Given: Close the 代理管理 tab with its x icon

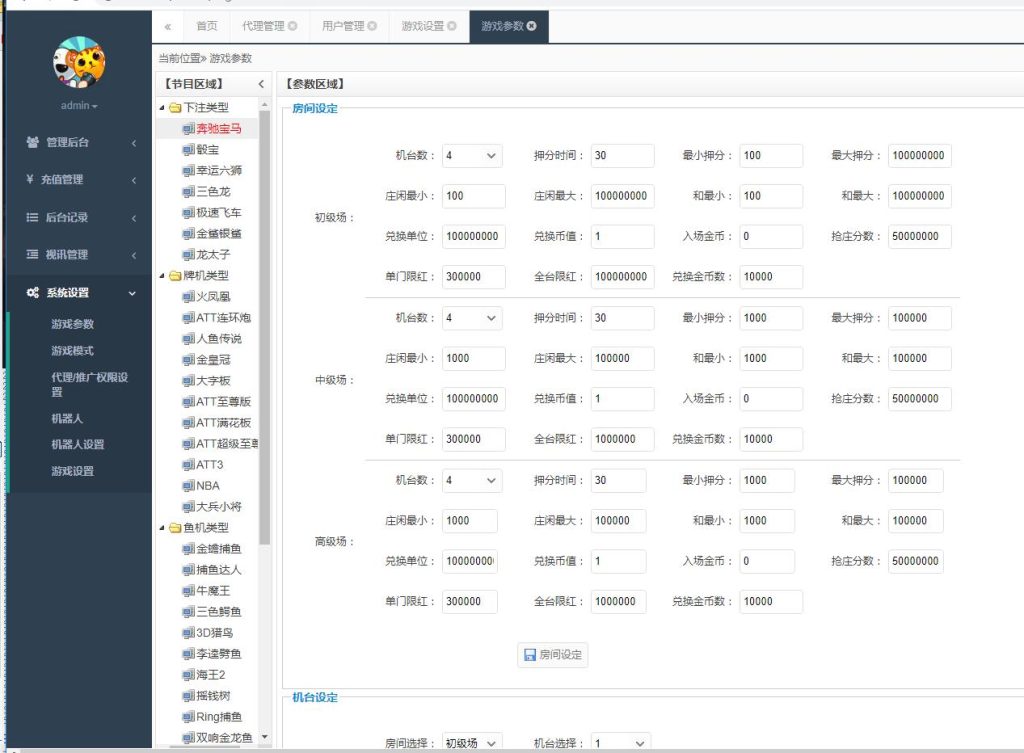Looking at the screenshot, I should (x=293, y=26).
